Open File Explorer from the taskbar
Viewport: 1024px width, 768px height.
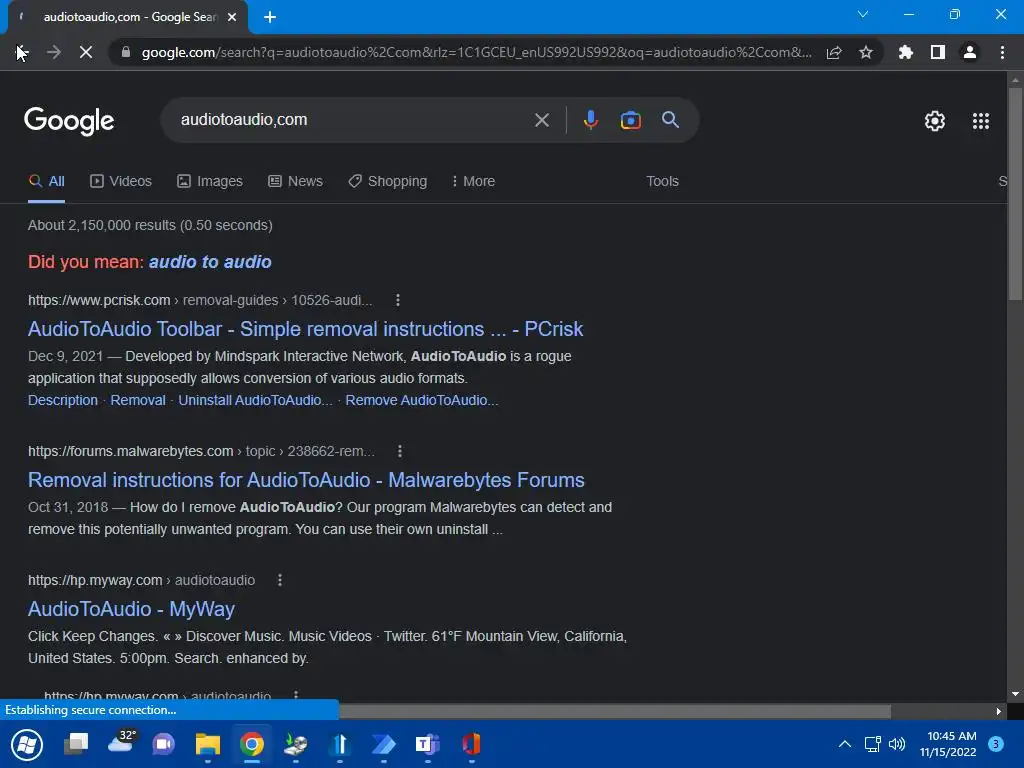pyautogui.click(x=208, y=744)
